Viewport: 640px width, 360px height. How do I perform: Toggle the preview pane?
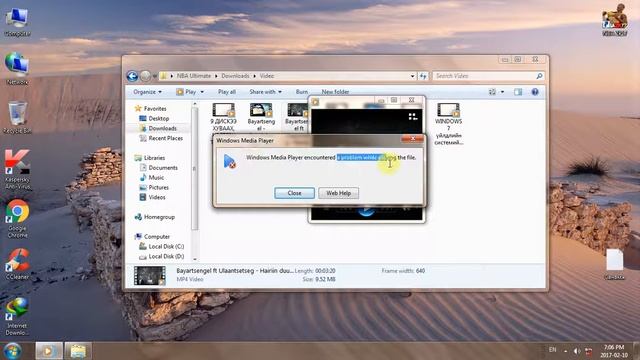tap(518, 92)
